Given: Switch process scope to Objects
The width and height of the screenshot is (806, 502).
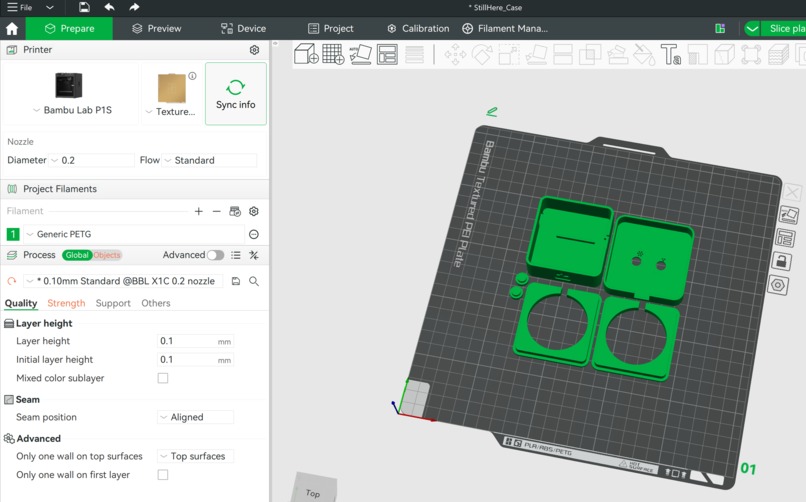Looking at the screenshot, I should 107,255.
